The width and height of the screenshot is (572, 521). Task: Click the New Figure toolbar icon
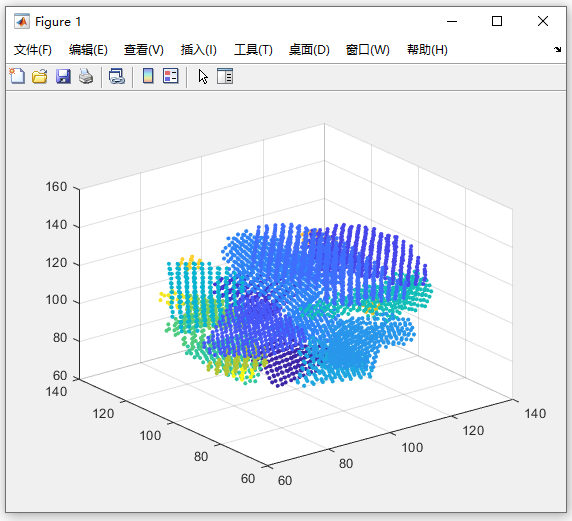pos(17,76)
